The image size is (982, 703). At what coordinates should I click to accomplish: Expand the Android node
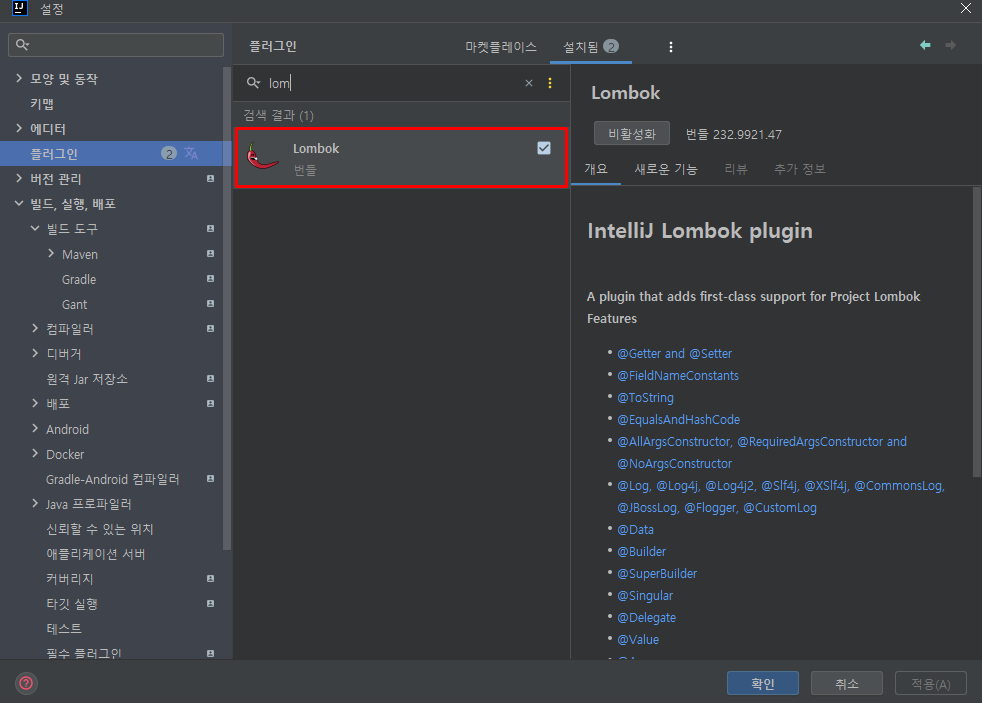click(35, 428)
